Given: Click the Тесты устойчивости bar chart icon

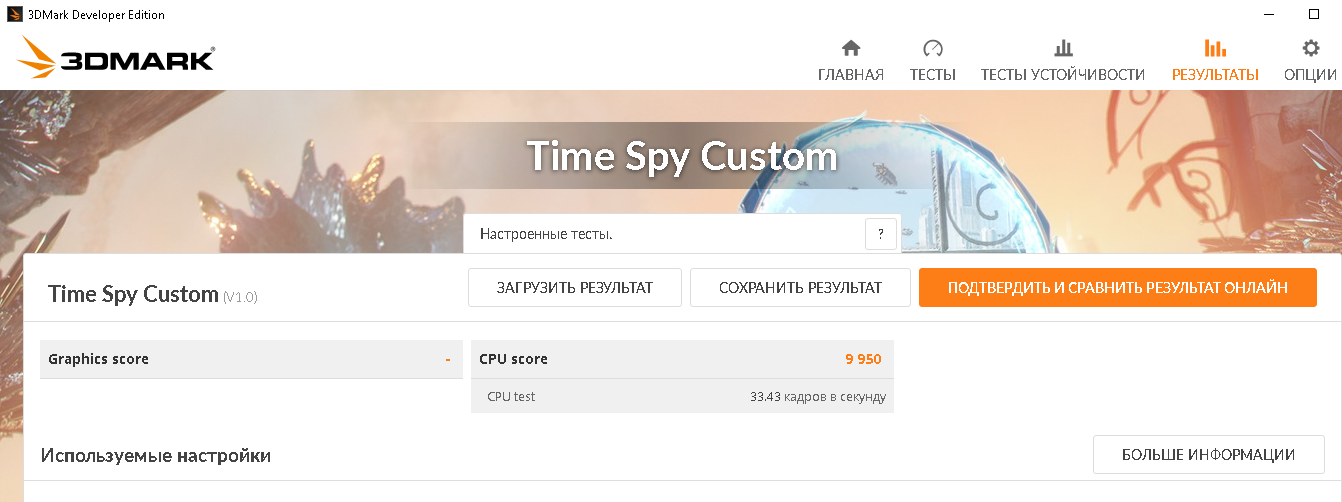Looking at the screenshot, I should (x=1063, y=48).
